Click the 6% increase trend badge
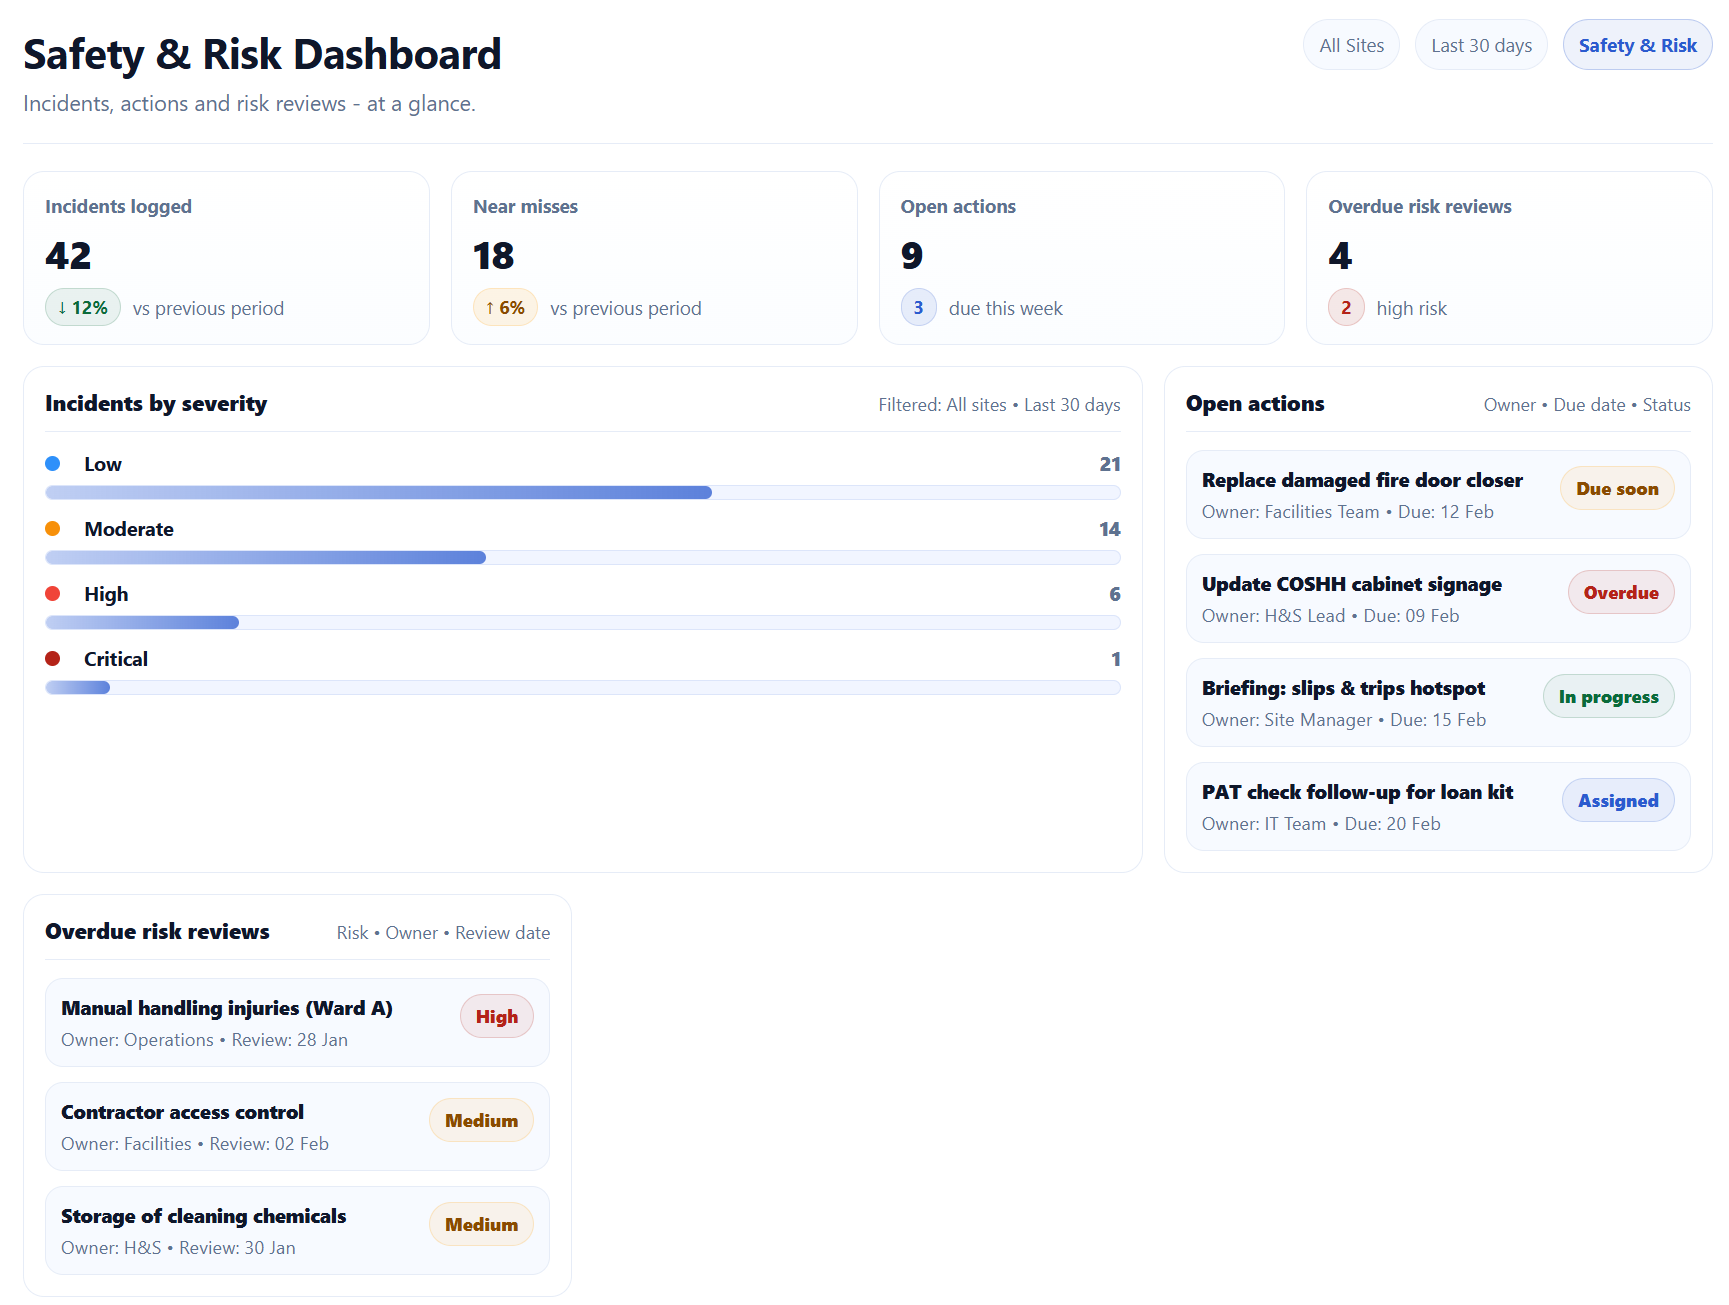Viewport: 1729px width, 1305px height. (x=505, y=308)
